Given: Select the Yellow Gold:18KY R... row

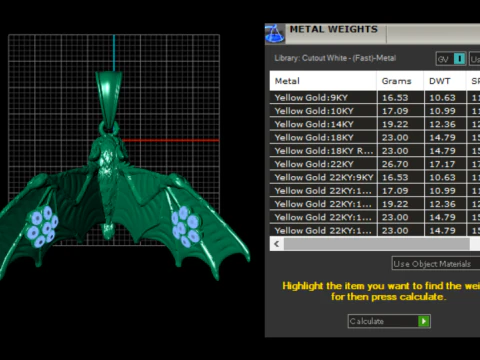Looking at the screenshot, I should 375,151.
